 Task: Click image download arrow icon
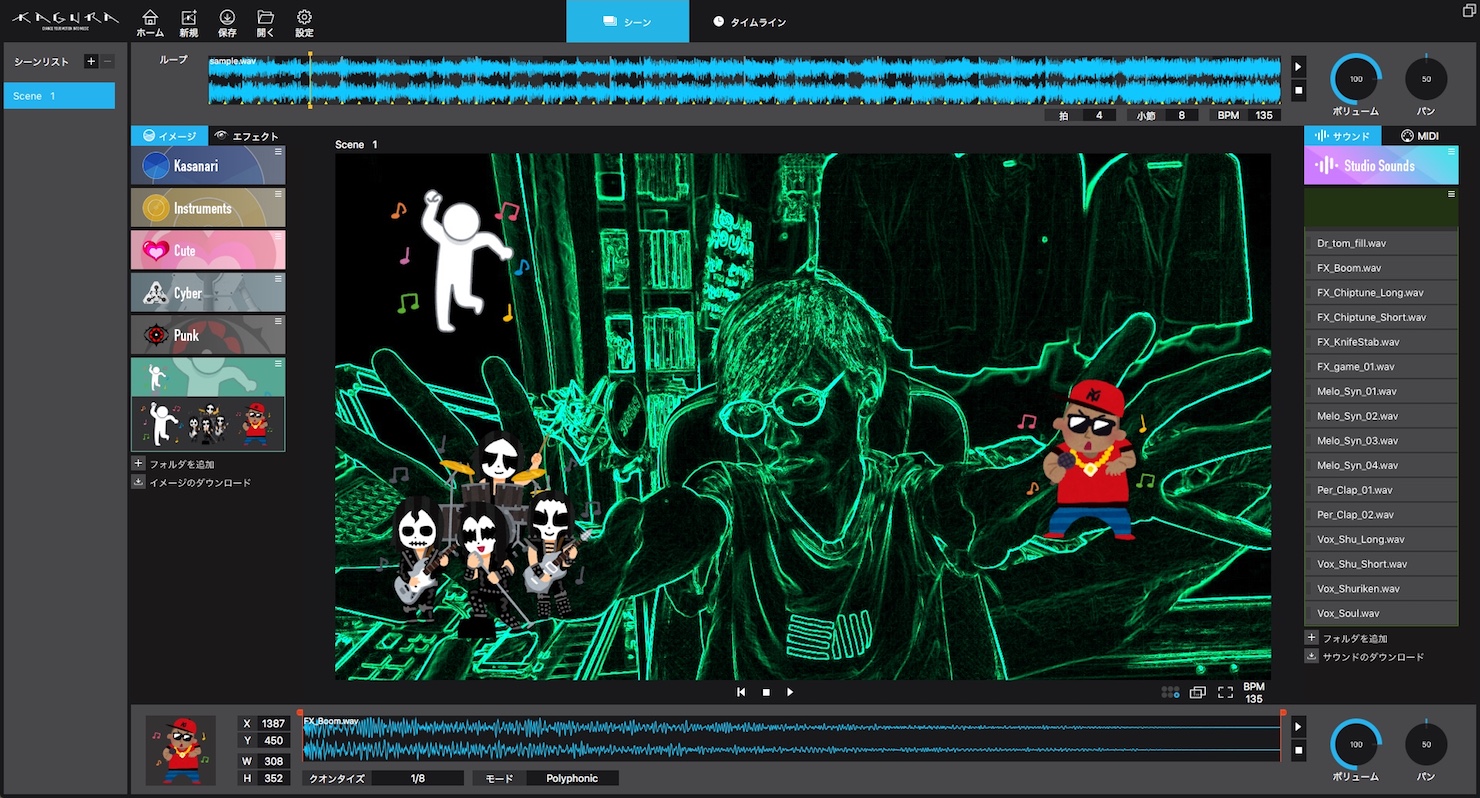click(x=138, y=482)
